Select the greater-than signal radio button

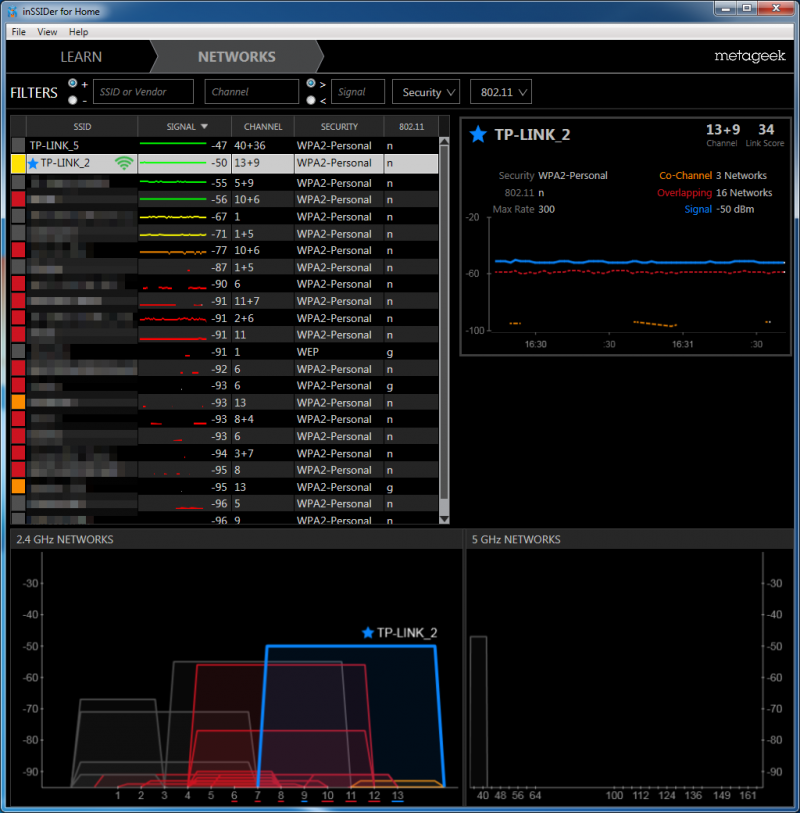pos(311,83)
